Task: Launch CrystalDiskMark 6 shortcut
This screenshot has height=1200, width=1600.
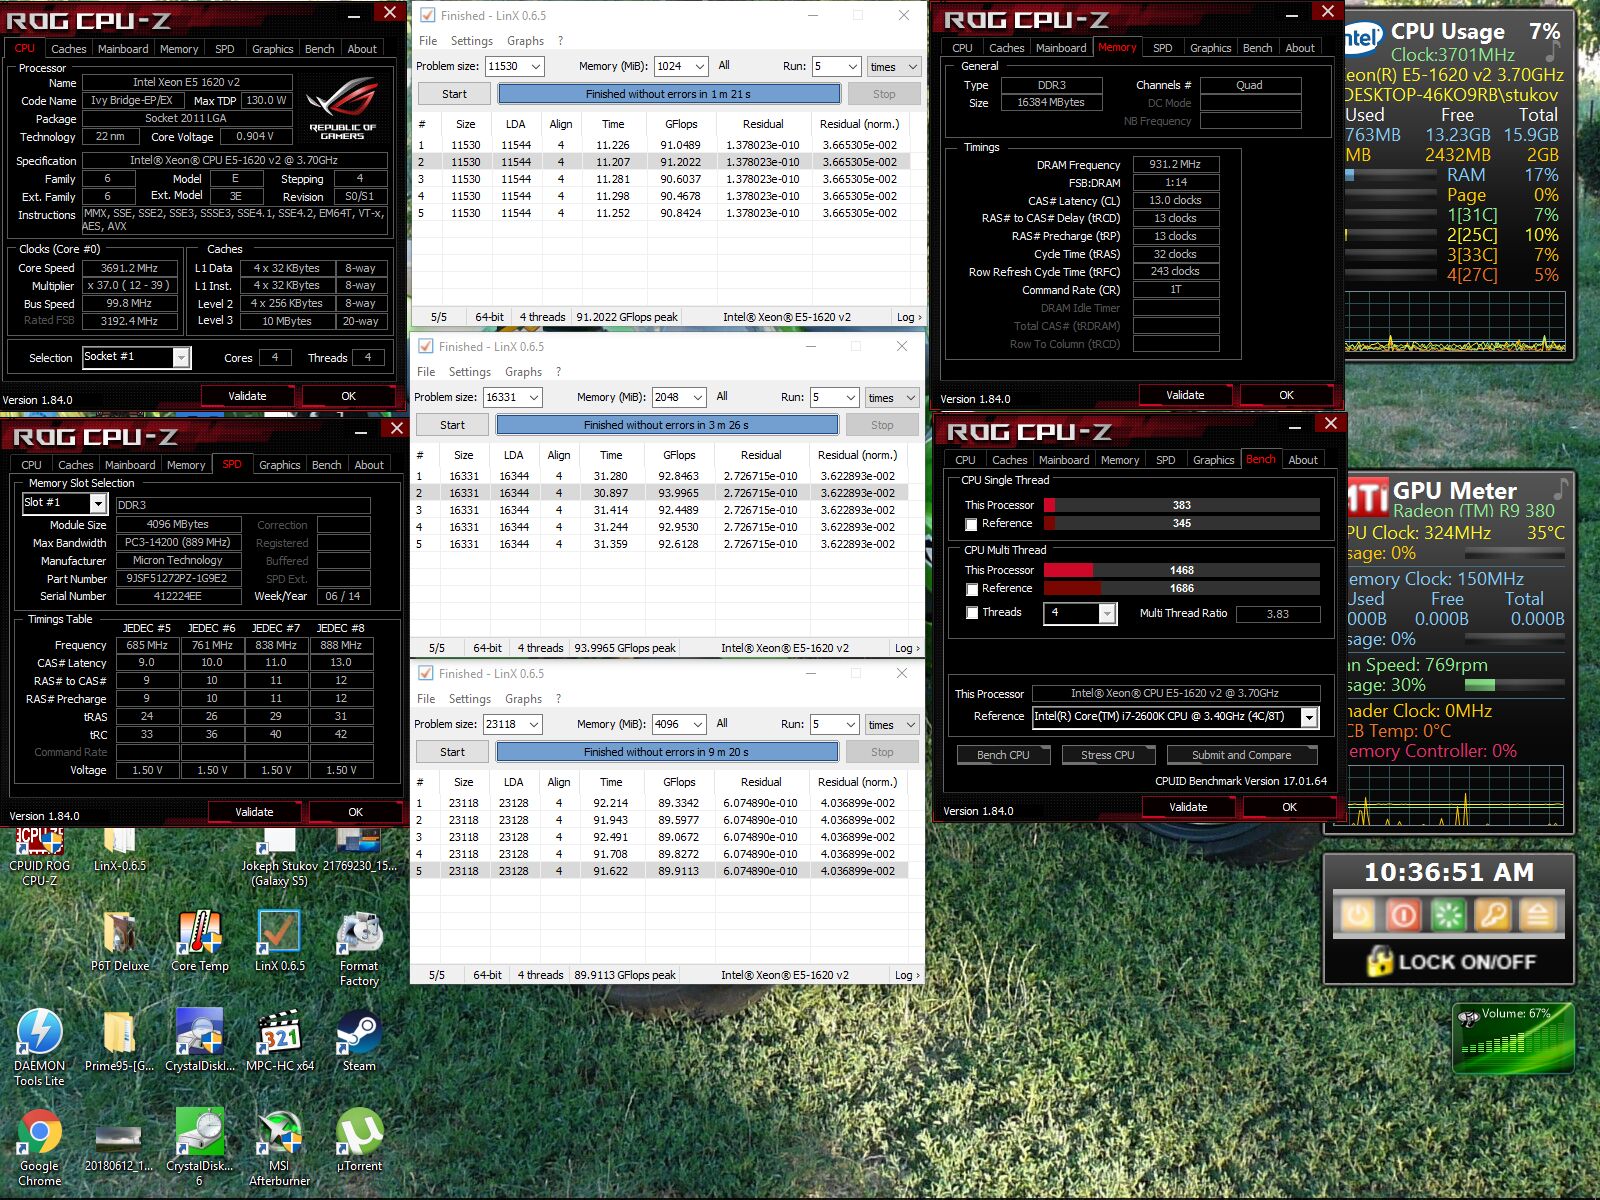Action: pyautogui.click(x=200, y=1148)
